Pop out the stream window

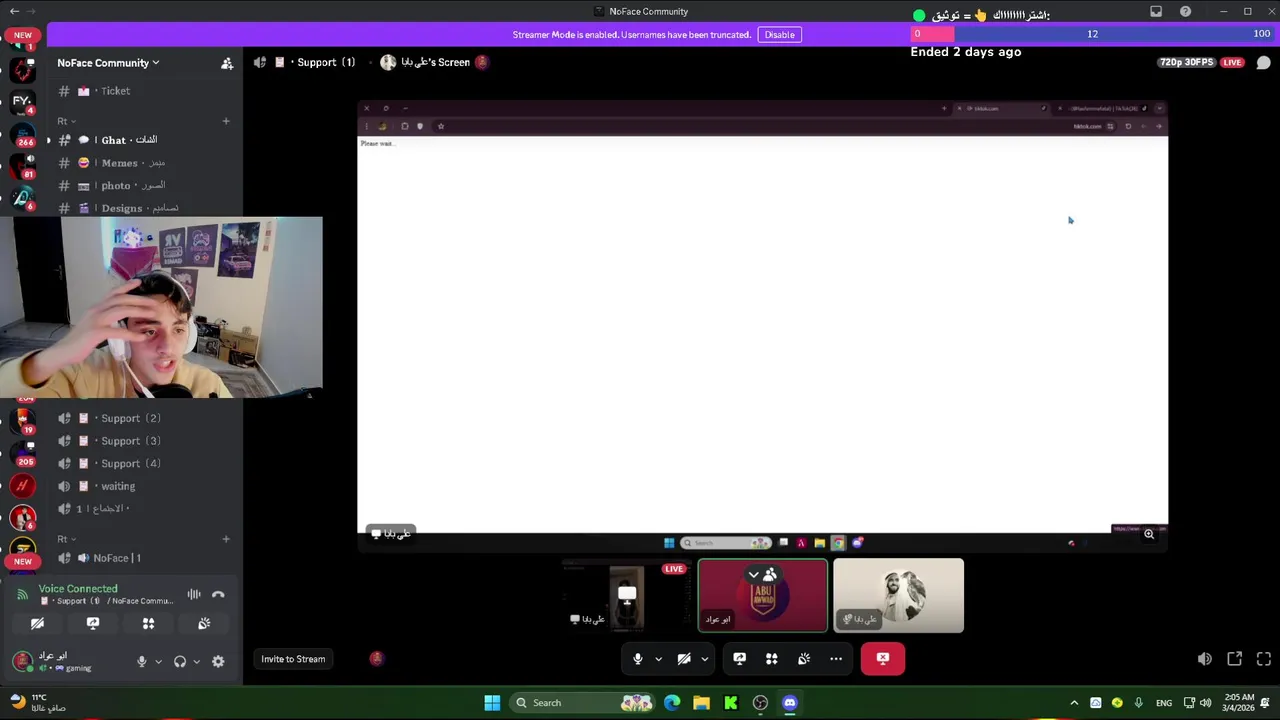point(1235,659)
